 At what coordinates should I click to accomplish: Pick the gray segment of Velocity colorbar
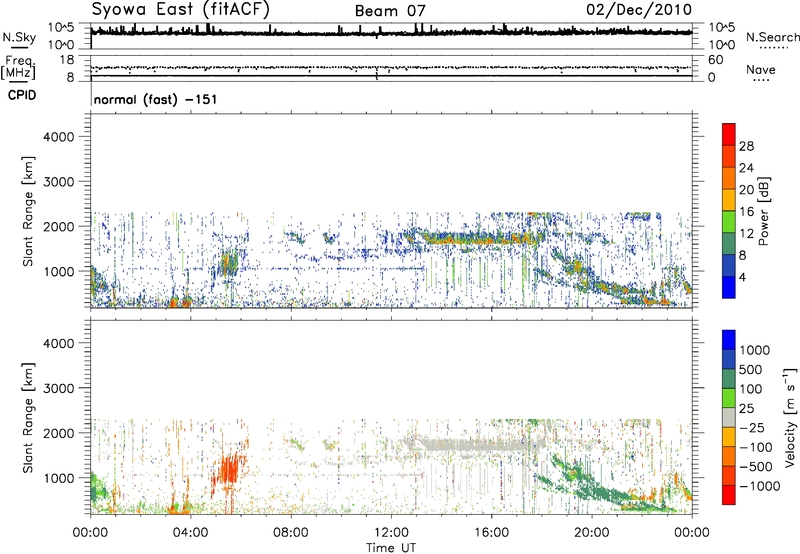pyautogui.click(x=729, y=417)
